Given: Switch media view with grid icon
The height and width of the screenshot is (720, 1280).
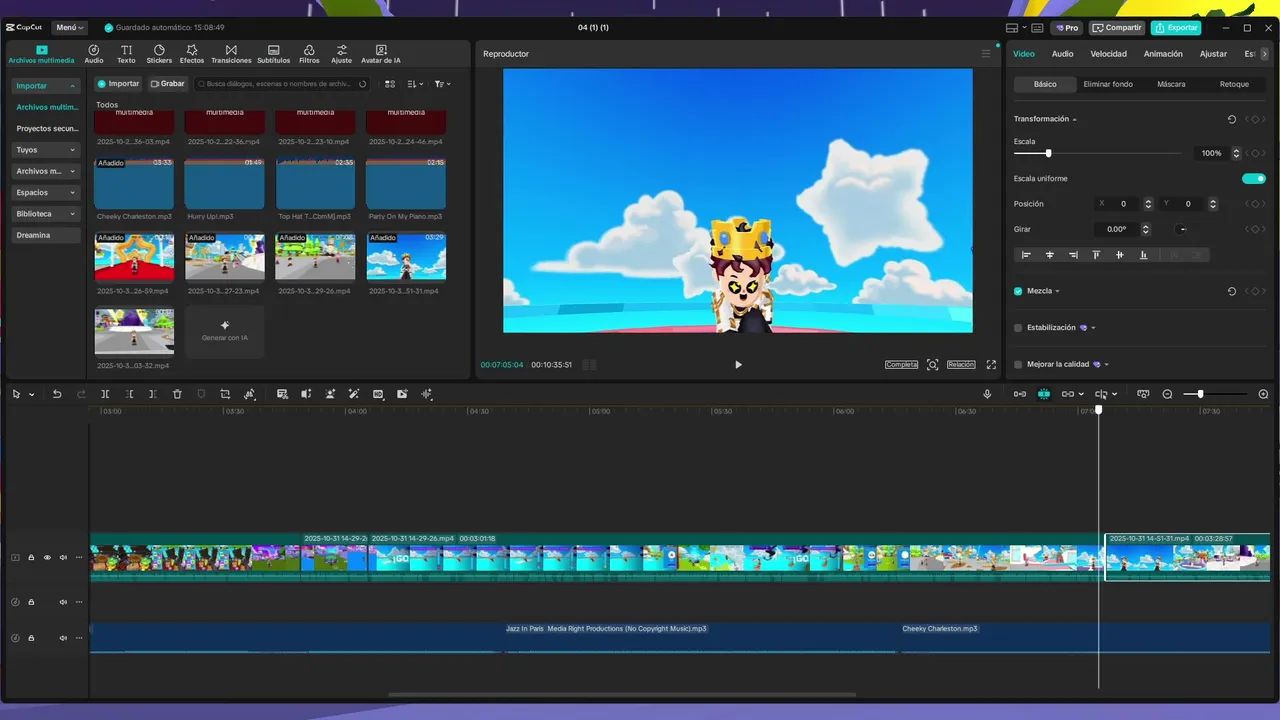Looking at the screenshot, I should [x=390, y=84].
